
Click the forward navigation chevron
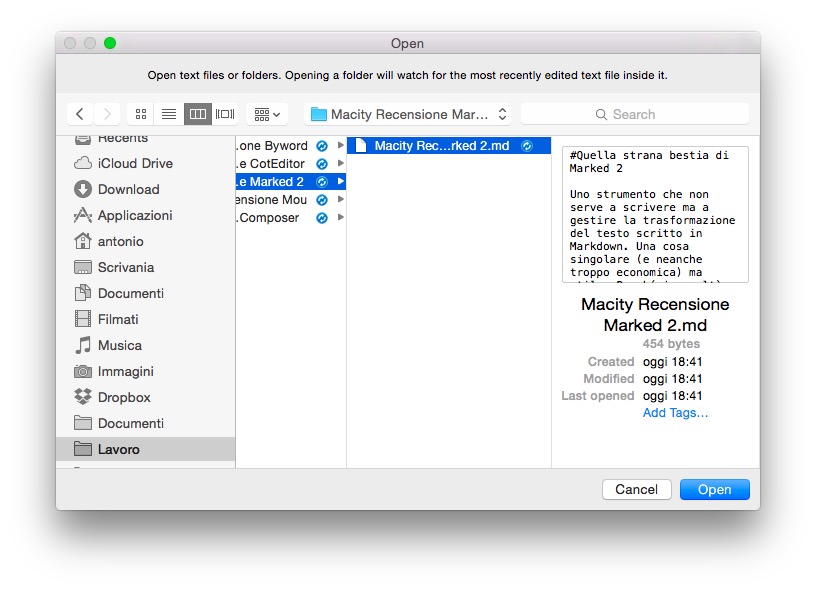[x=107, y=114]
